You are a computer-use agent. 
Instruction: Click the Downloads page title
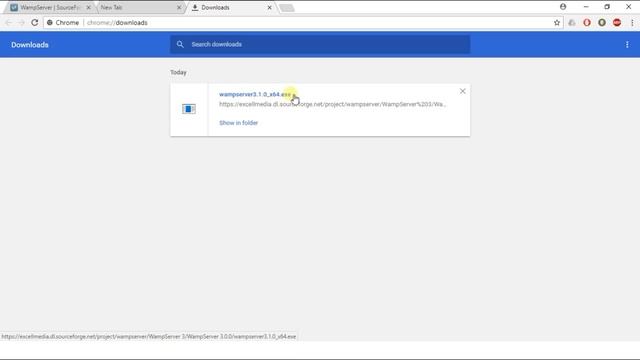(x=30, y=45)
